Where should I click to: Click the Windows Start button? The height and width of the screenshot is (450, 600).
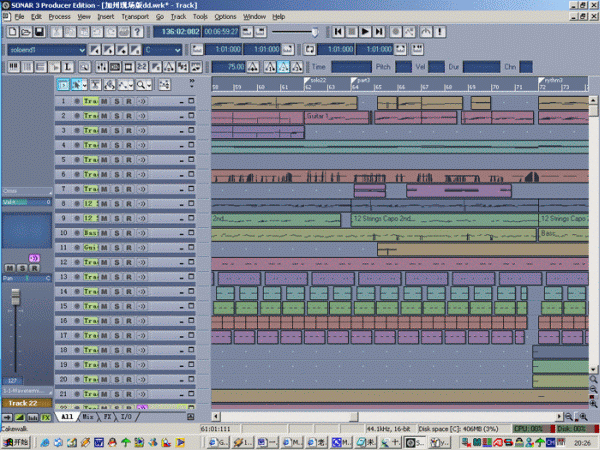click(x=15, y=443)
